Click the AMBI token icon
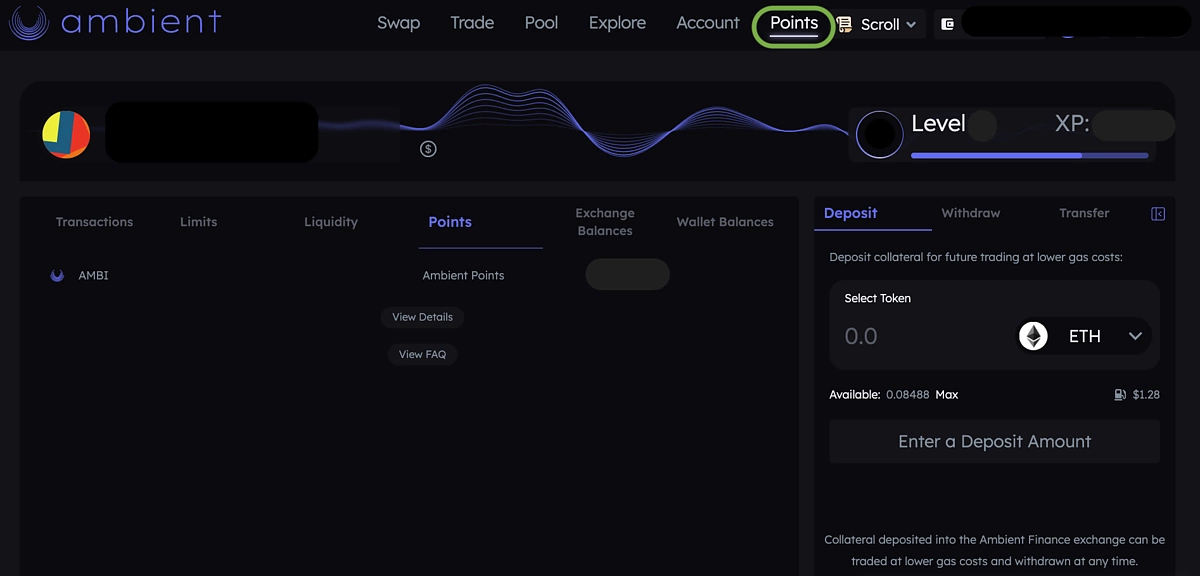The image size is (1200, 576). [57, 275]
